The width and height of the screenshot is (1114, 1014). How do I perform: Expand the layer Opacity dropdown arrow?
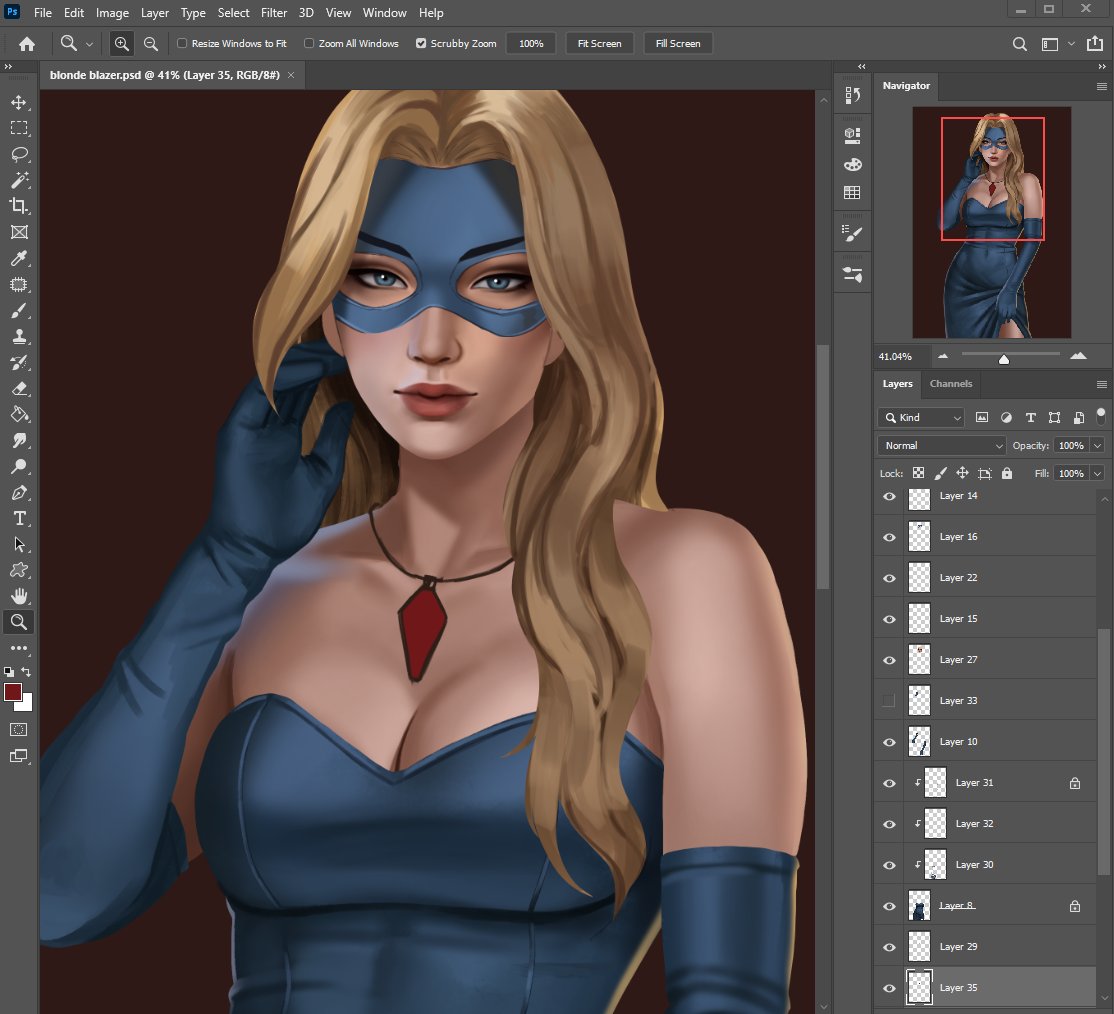[1098, 445]
